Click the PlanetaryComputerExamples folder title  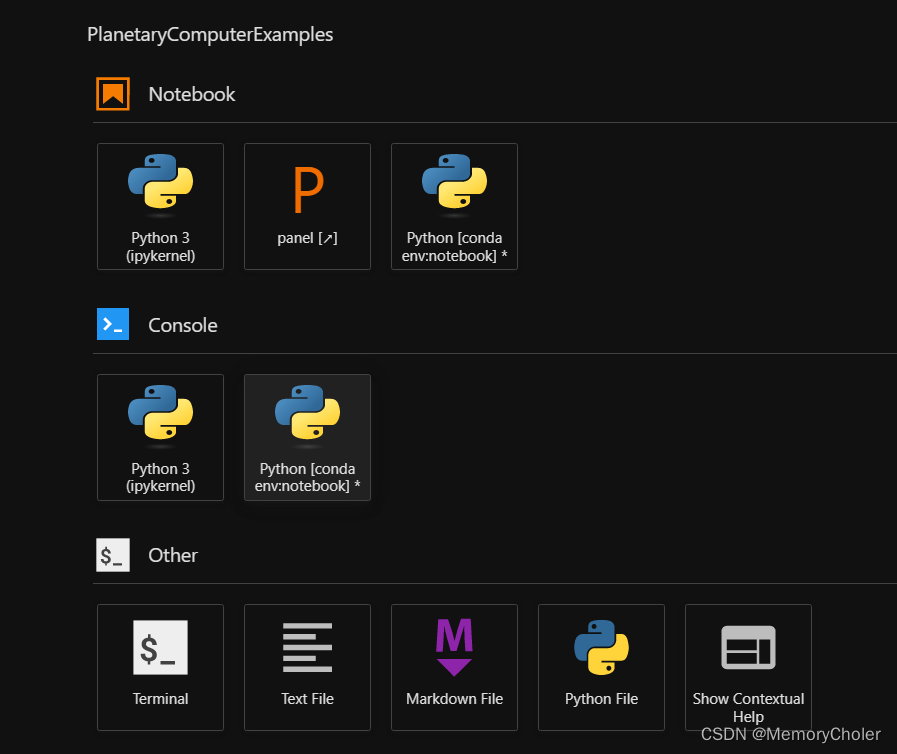point(210,35)
